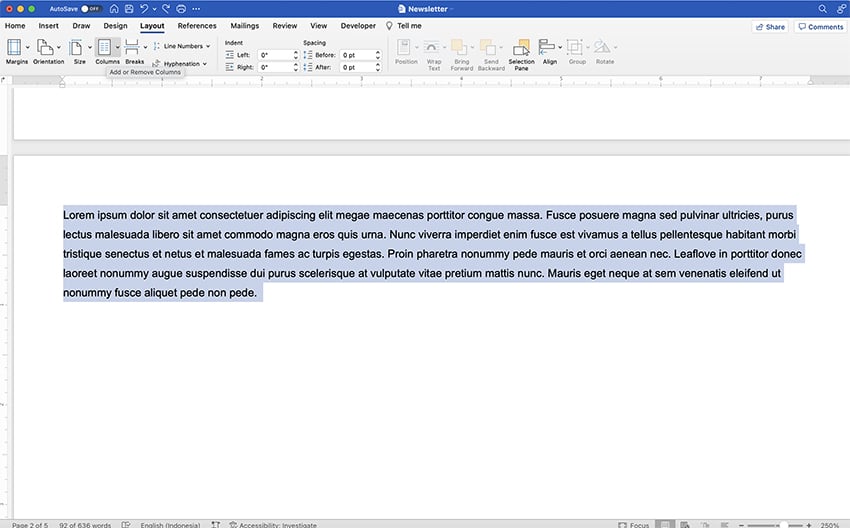The width and height of the screenshot is (850, 528).
Task: Switch to Web Layout view in status bar
Action: (x=685, y=524)
